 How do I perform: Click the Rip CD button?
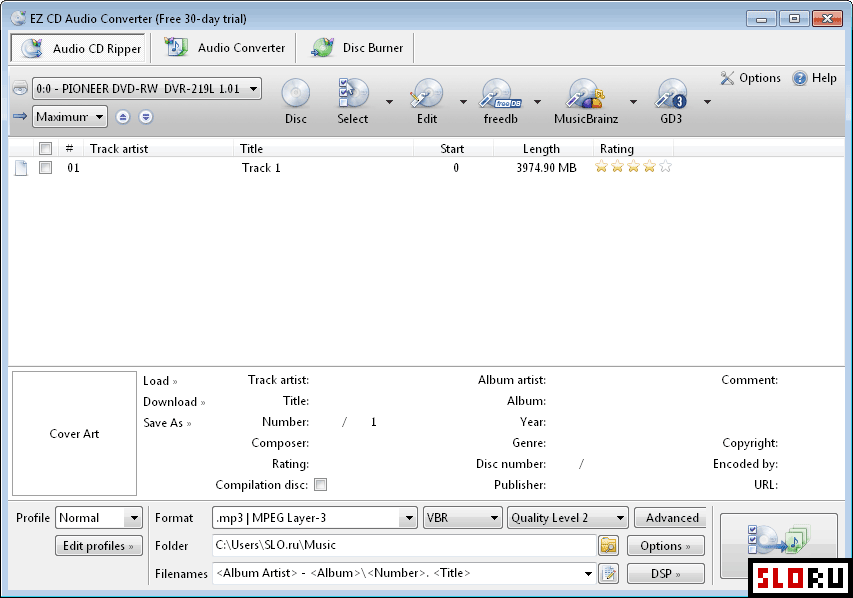pyautogui.click(x=778, y=544)
